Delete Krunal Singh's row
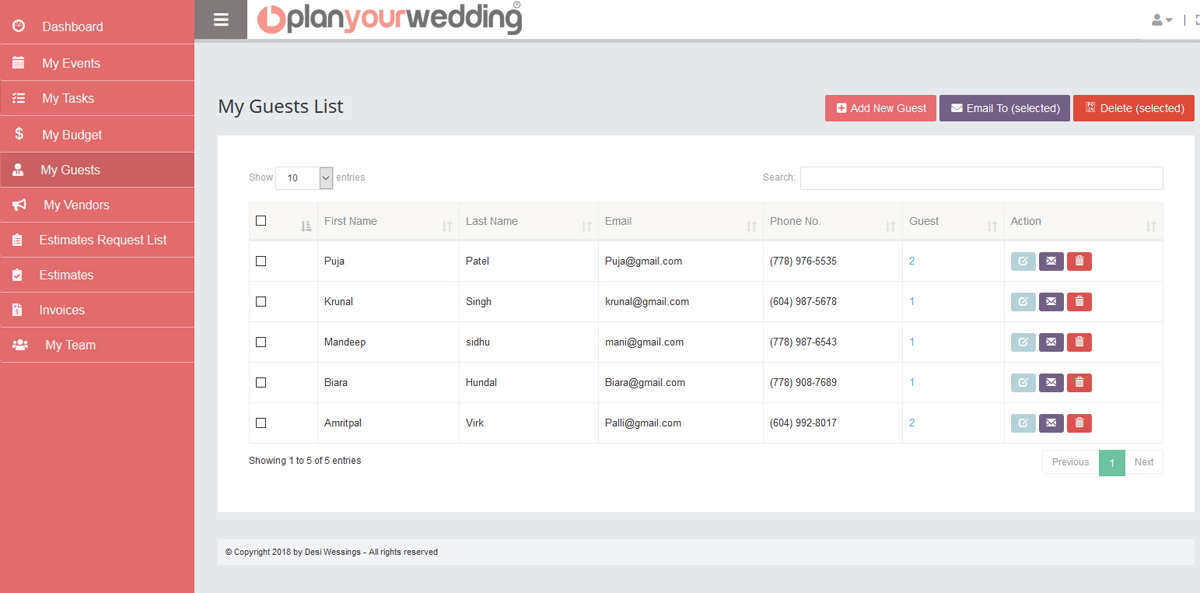Screen dimensions: 1200x593 point(1079,301)
